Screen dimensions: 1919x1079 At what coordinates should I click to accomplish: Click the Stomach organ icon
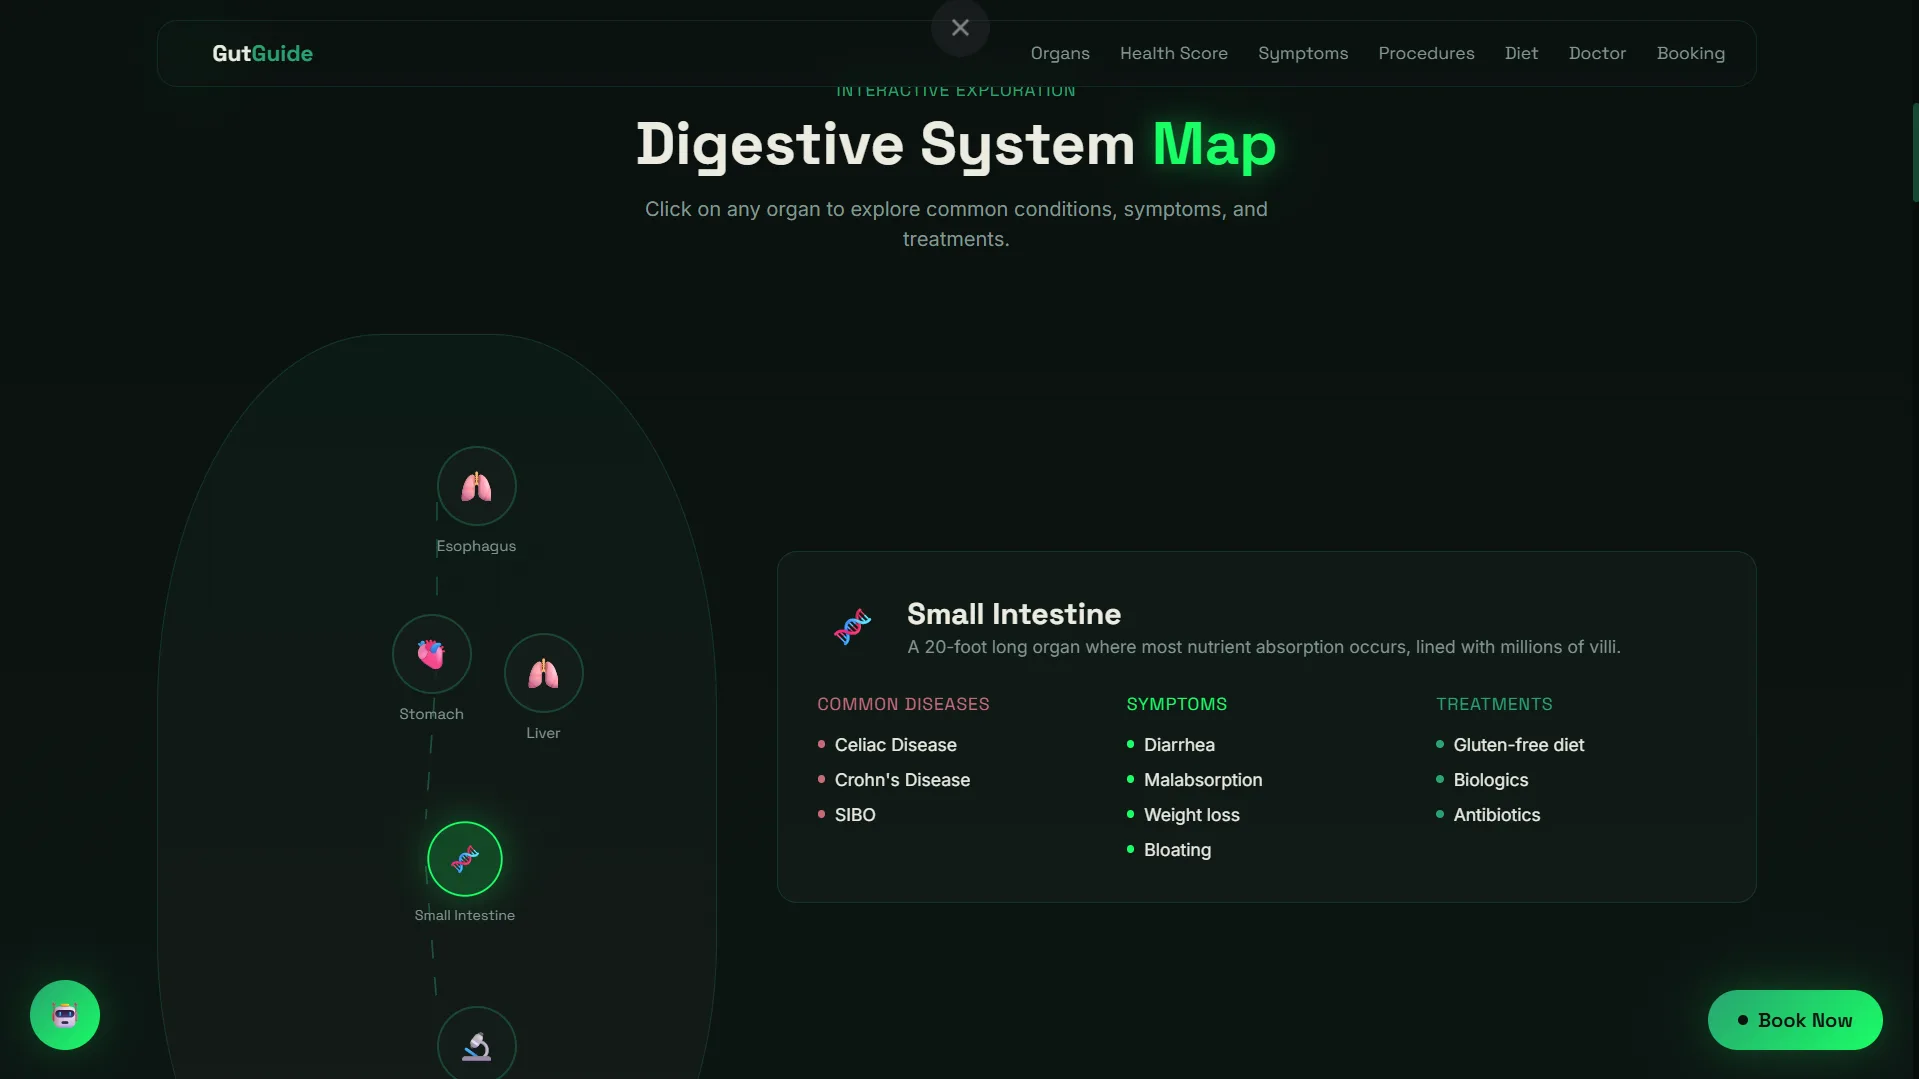coord(431,654)
